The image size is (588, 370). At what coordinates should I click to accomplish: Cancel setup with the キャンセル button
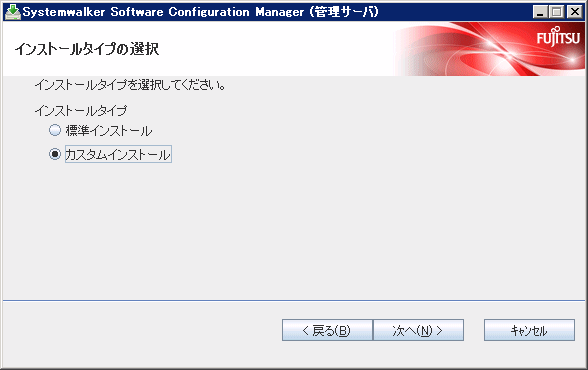[529, 330]
